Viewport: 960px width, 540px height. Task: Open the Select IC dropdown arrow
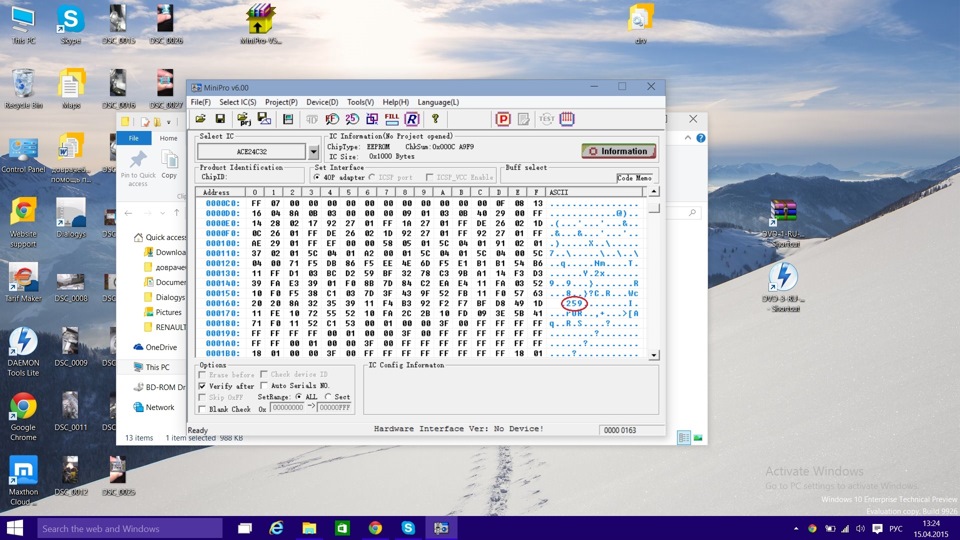313,151
